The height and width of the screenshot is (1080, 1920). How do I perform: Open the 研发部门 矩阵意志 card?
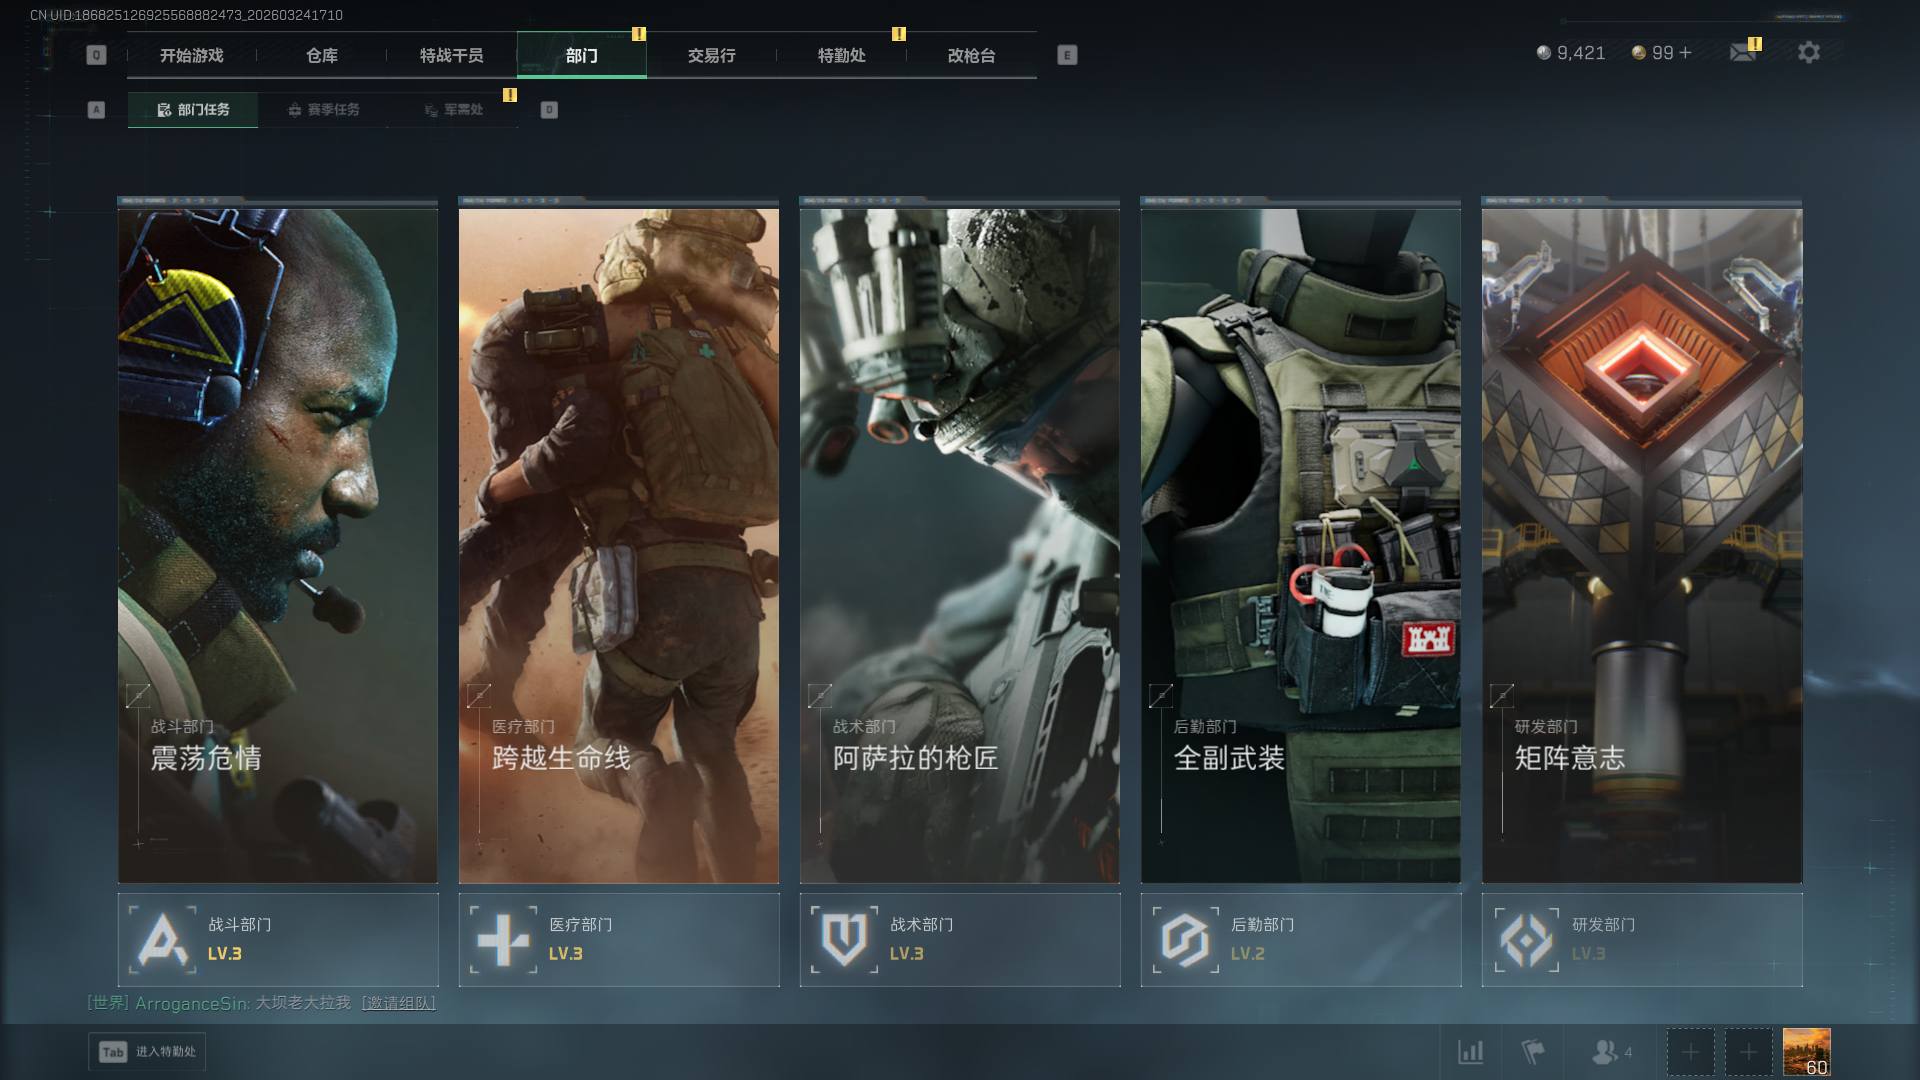pos(1641,545)
